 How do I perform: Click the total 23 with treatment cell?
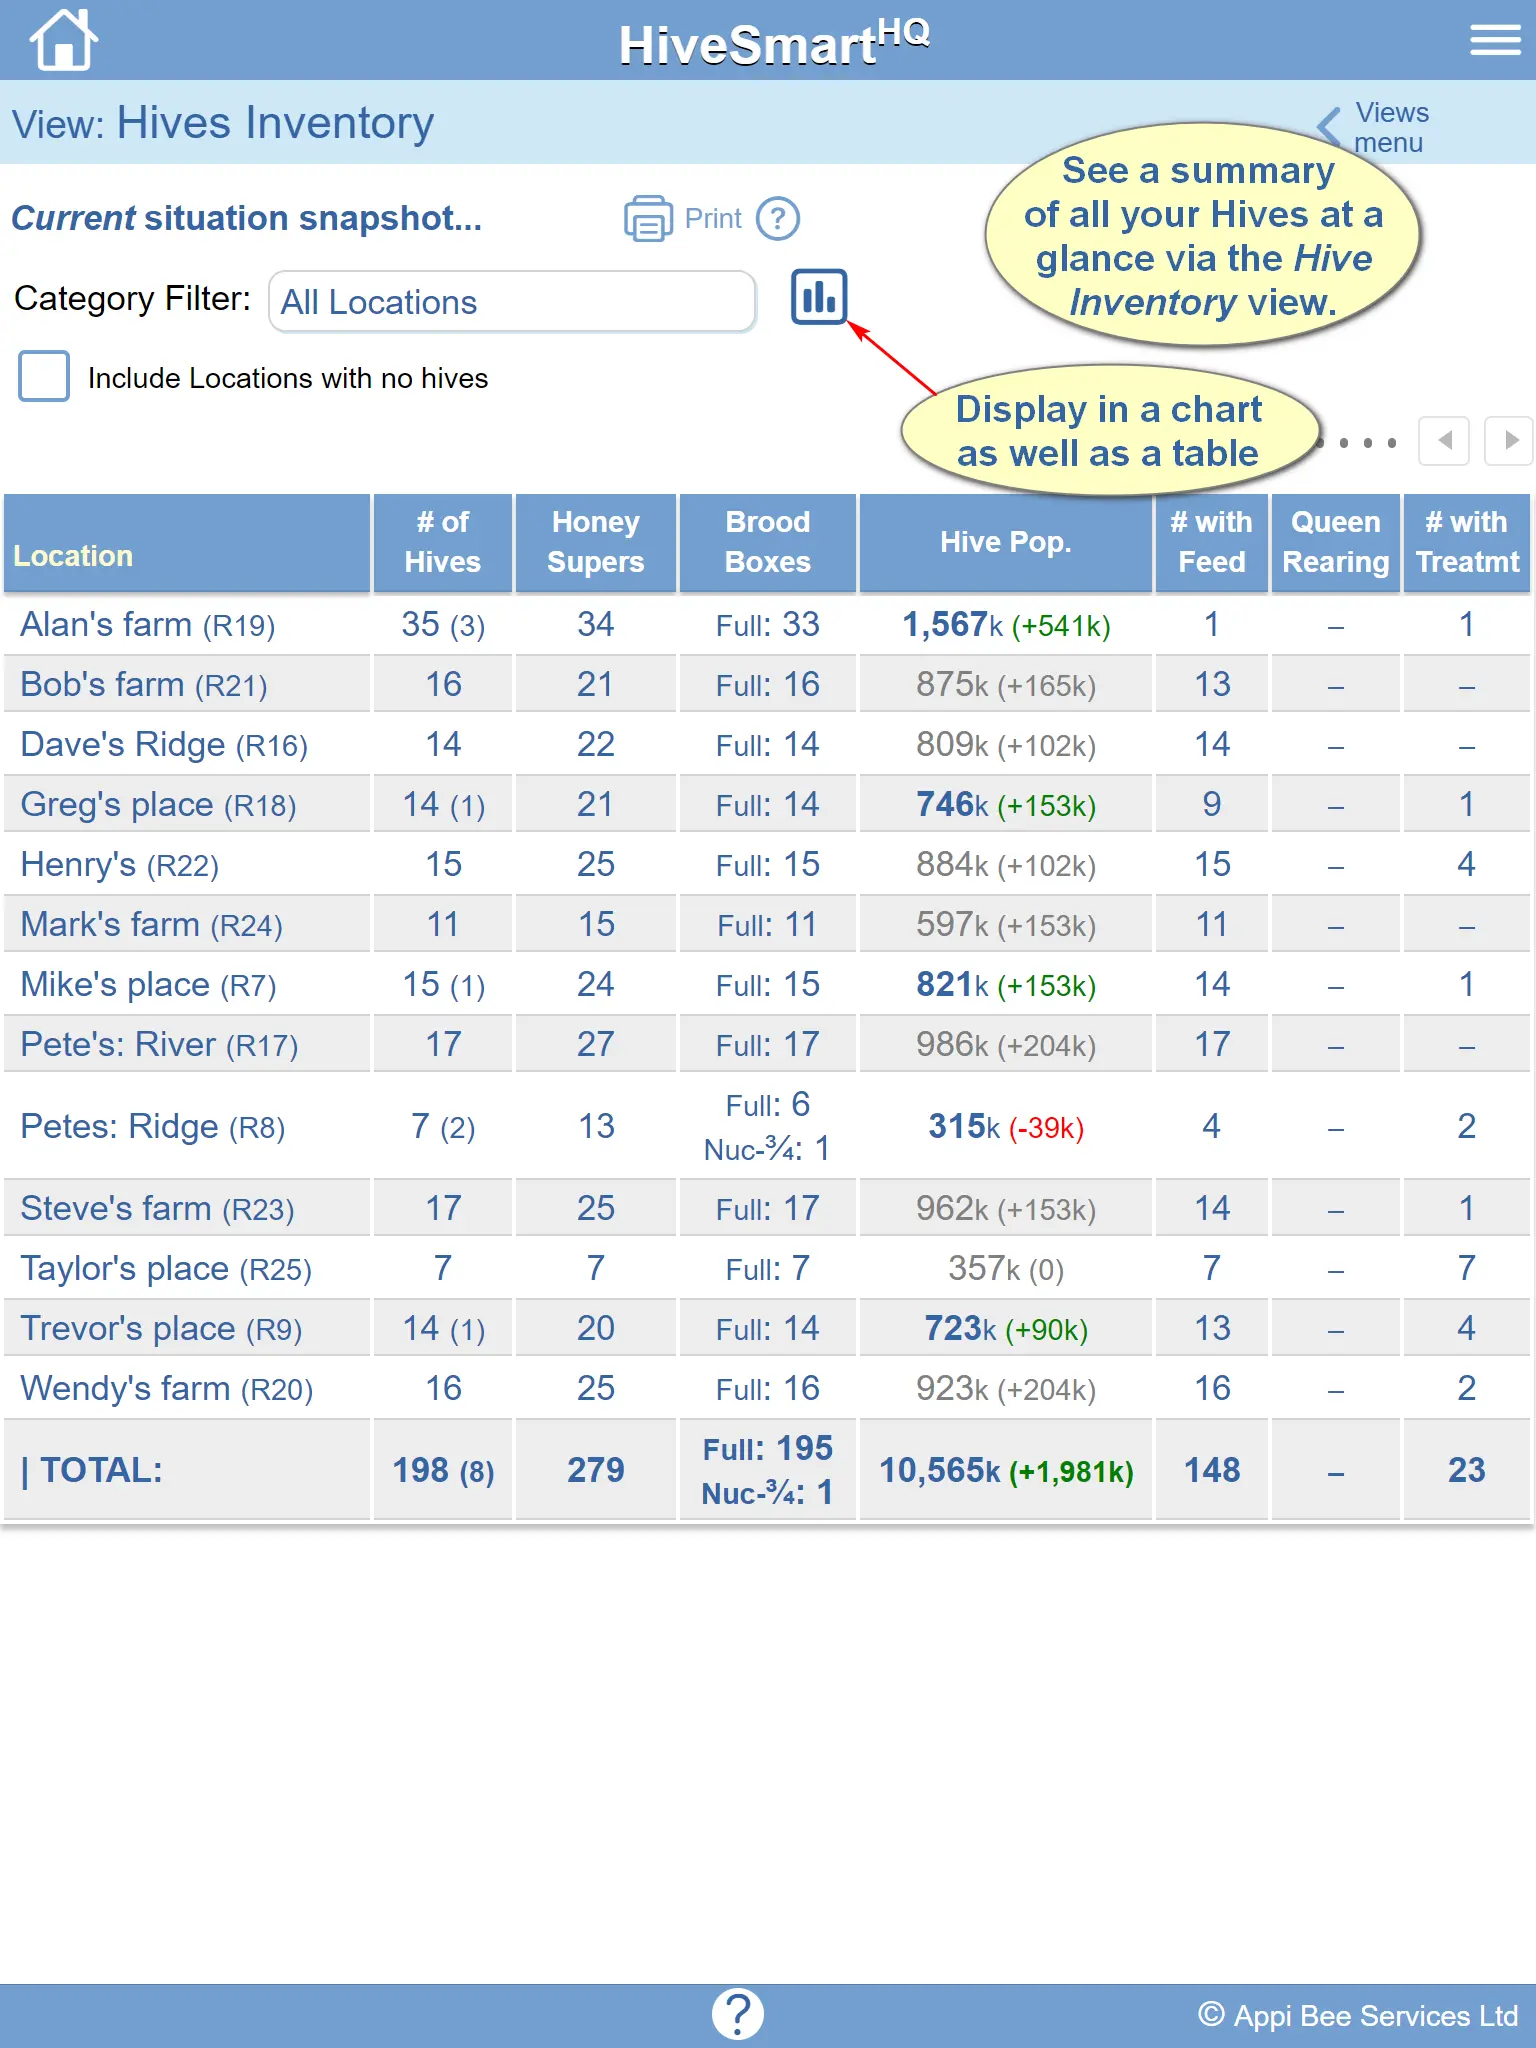[1467, 1470]
